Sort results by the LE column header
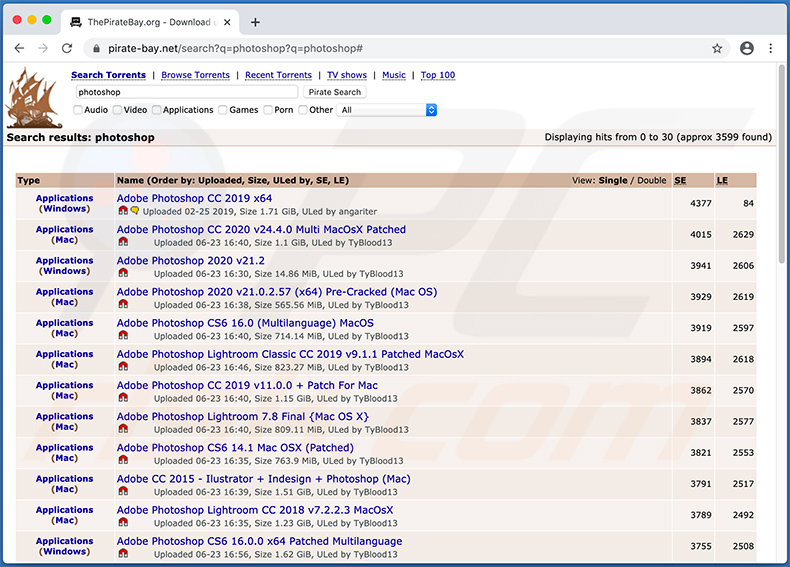Image resolution: width=790 pixels, height=567 pixels. coord(722,180)
